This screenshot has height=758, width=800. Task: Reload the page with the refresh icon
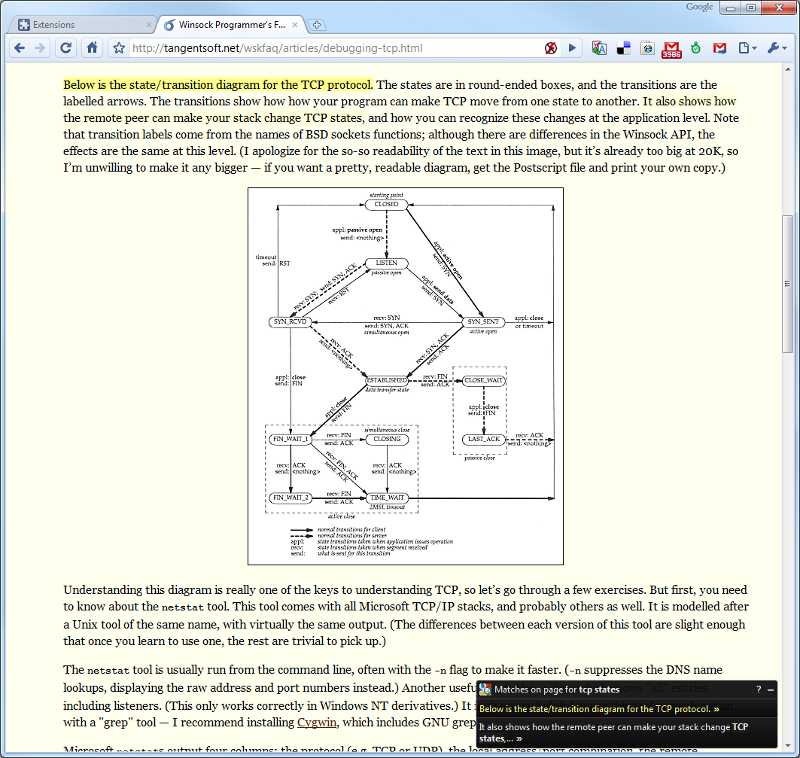(65, 48)
